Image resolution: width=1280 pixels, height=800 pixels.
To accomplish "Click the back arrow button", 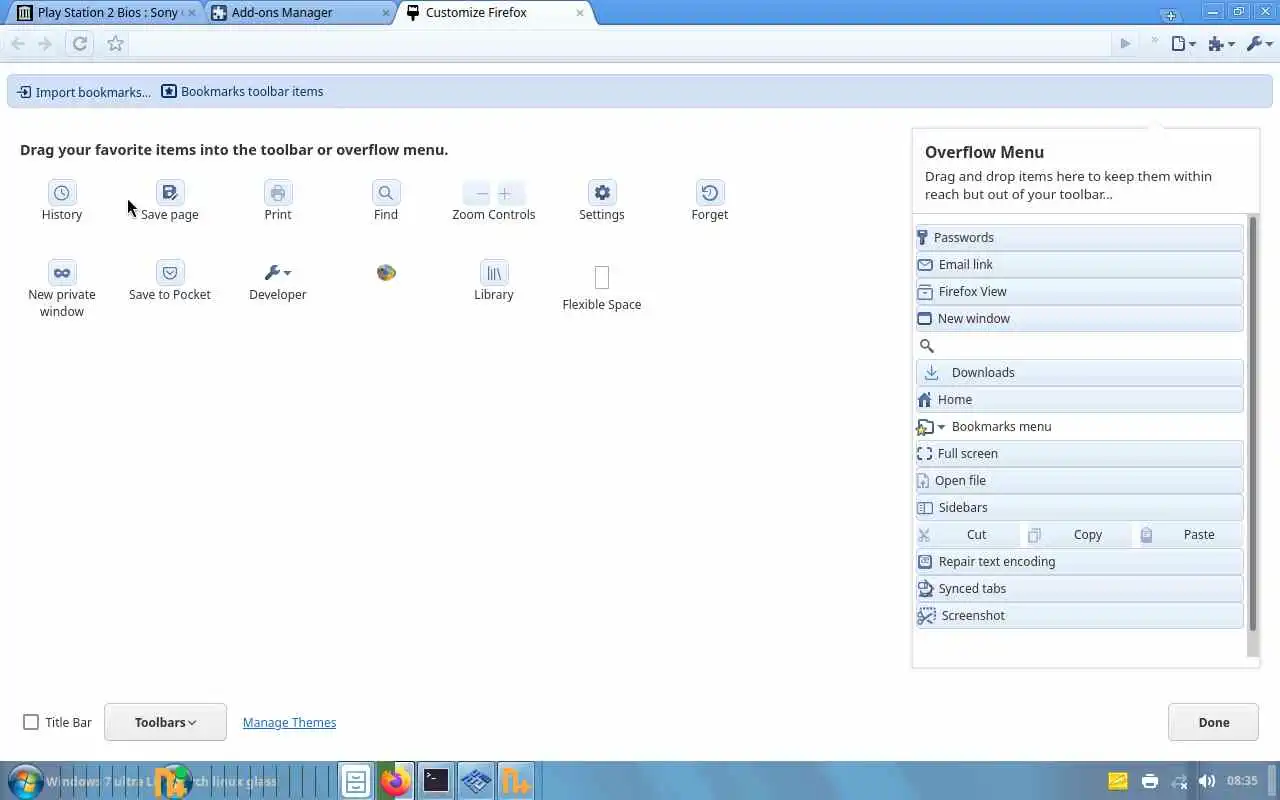I will (18, 43).
